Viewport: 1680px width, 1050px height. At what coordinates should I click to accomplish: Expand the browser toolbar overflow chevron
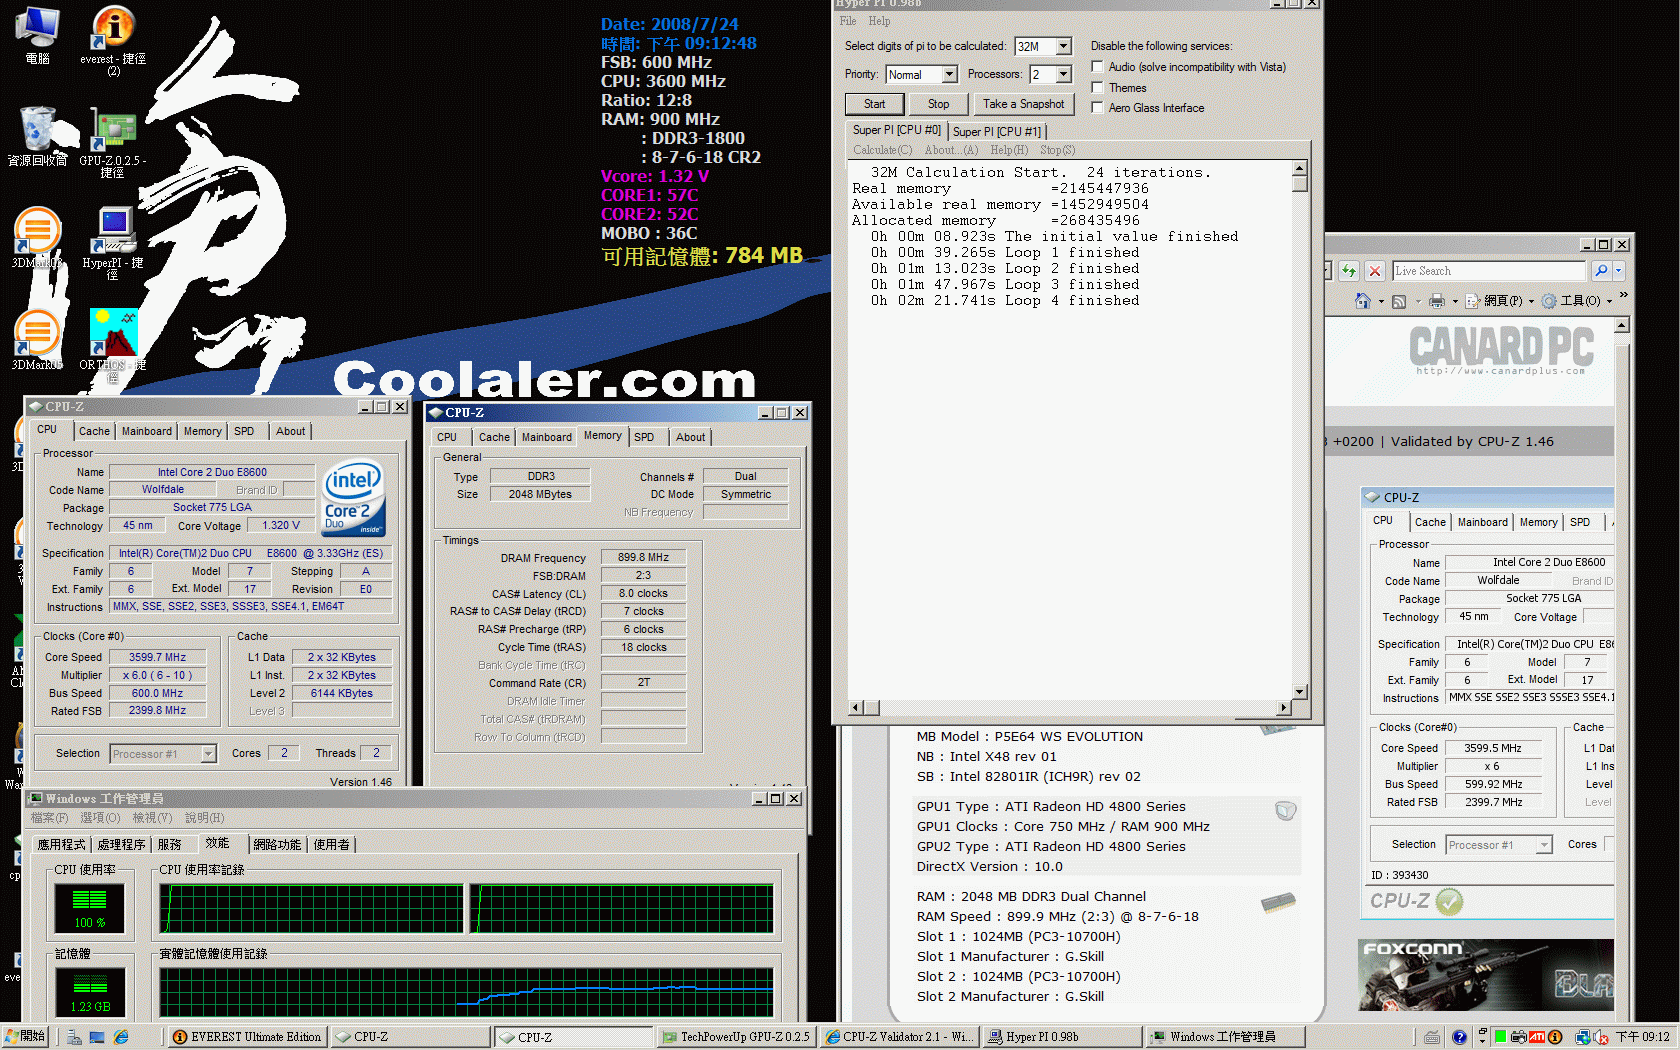1623,296
